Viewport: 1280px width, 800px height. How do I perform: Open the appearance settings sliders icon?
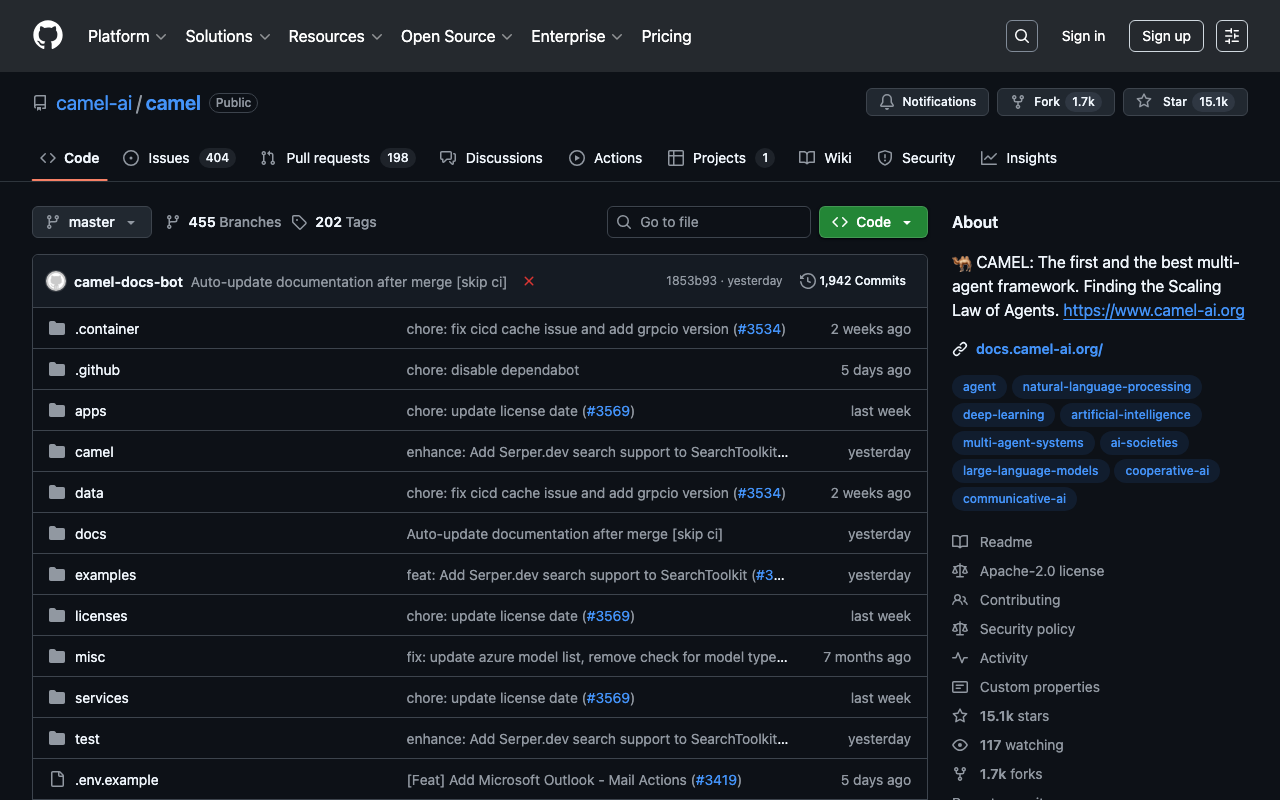coord(1231,36)
